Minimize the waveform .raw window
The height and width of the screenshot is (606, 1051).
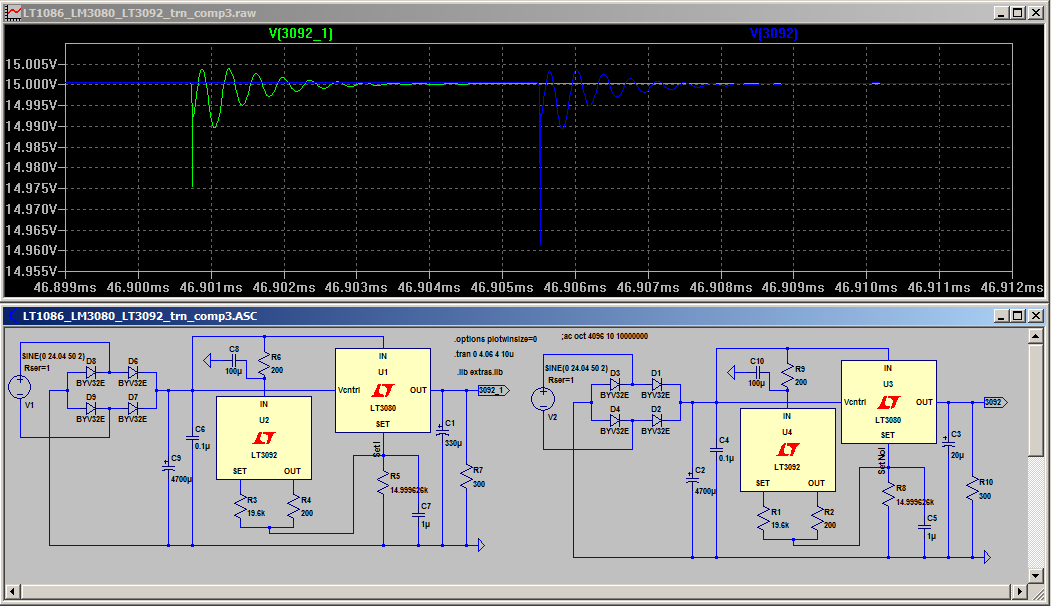1001,13
